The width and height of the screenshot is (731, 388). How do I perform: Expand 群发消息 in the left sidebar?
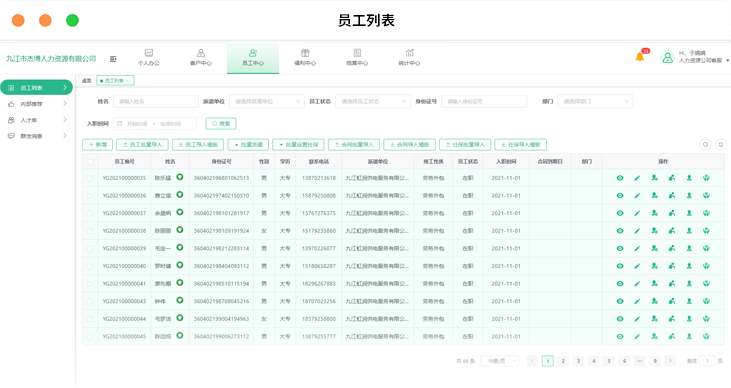pyautogui.click(x=37, y=136)
